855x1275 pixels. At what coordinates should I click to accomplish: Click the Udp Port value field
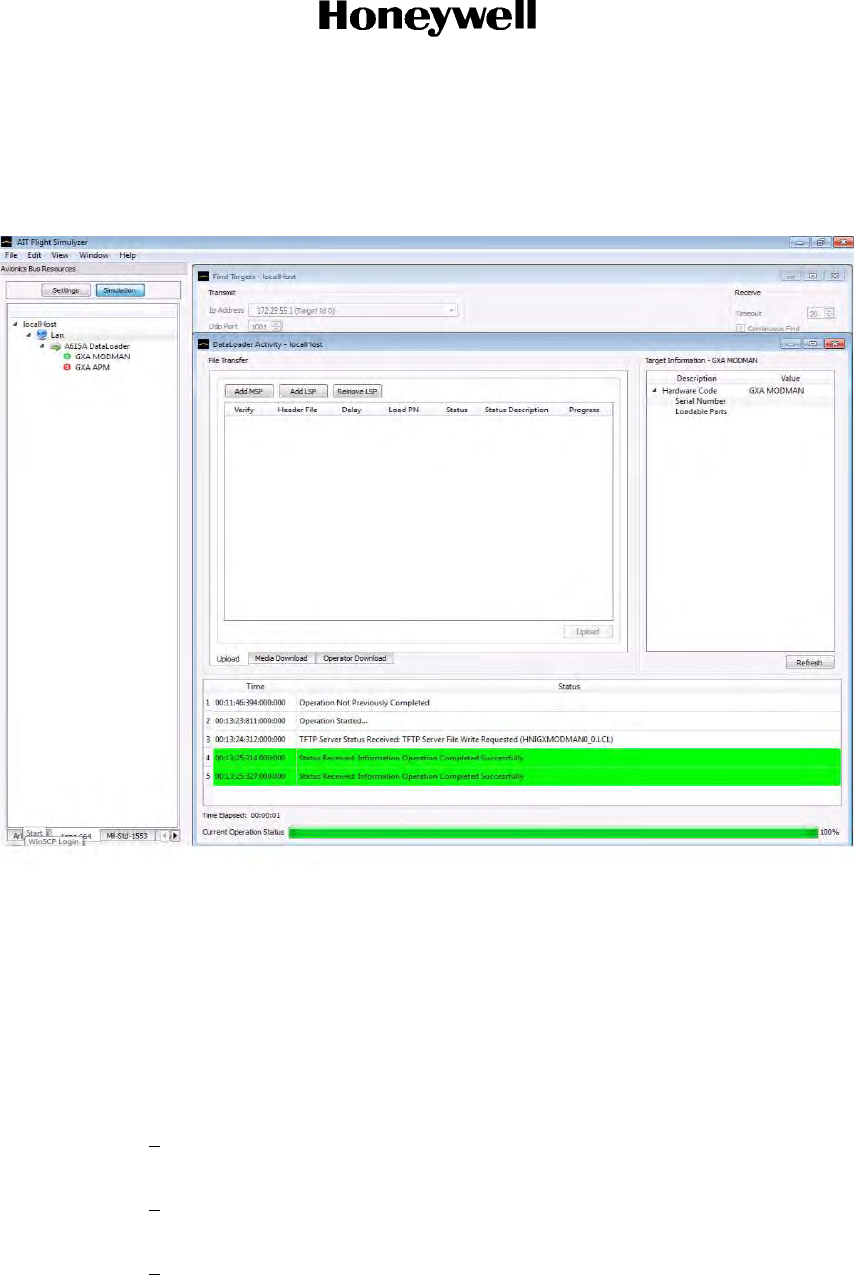260,326
